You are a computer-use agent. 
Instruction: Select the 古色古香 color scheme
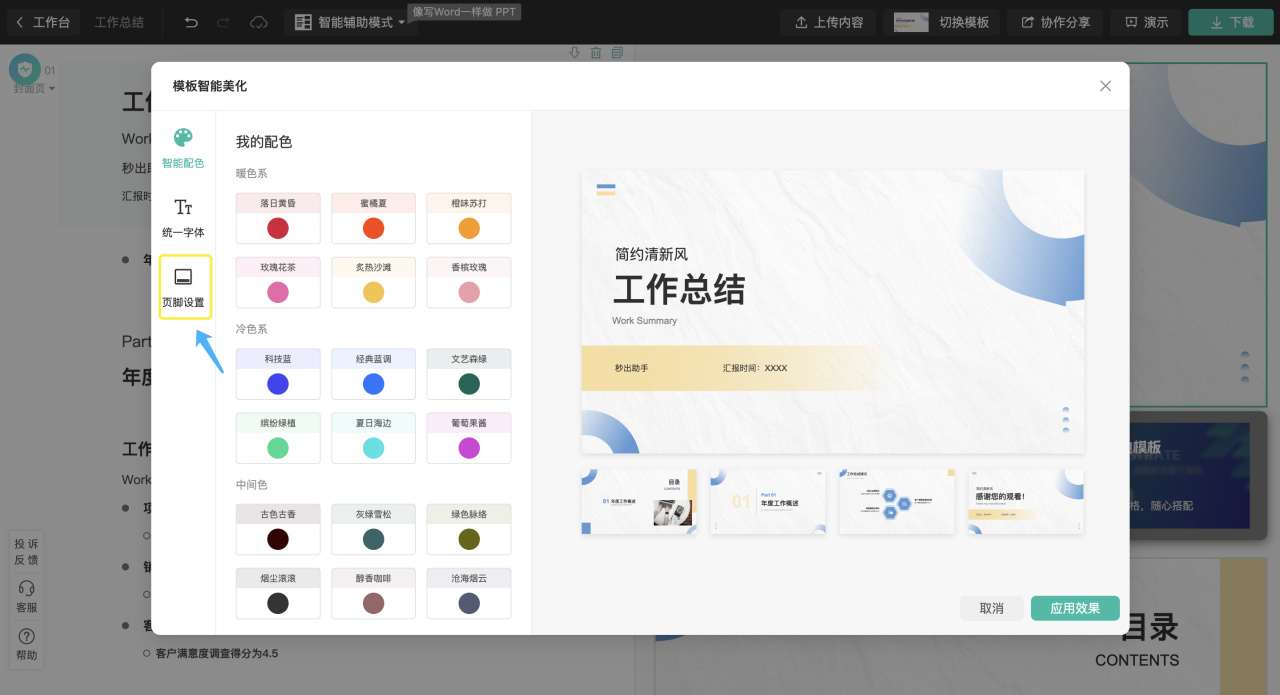(x=278, y=529)
